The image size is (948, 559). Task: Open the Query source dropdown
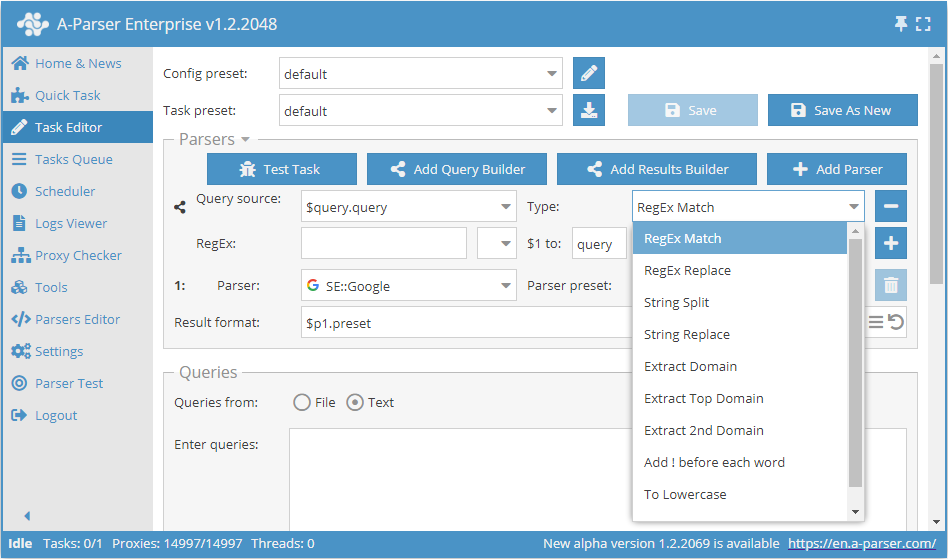click(408, 208)
